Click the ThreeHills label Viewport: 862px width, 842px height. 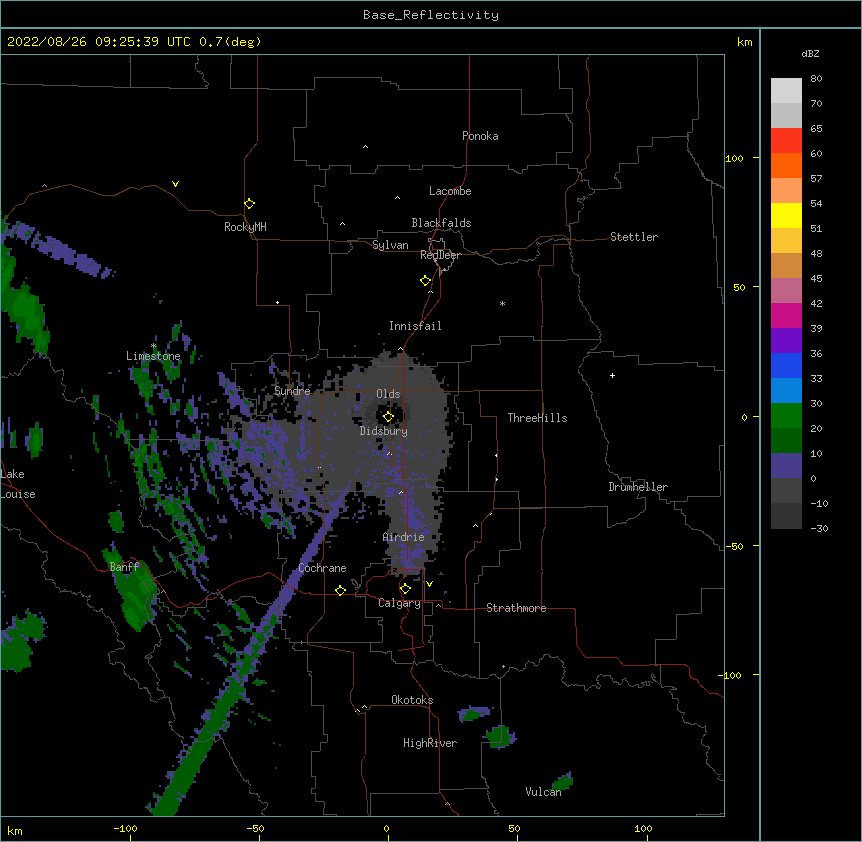537,418
